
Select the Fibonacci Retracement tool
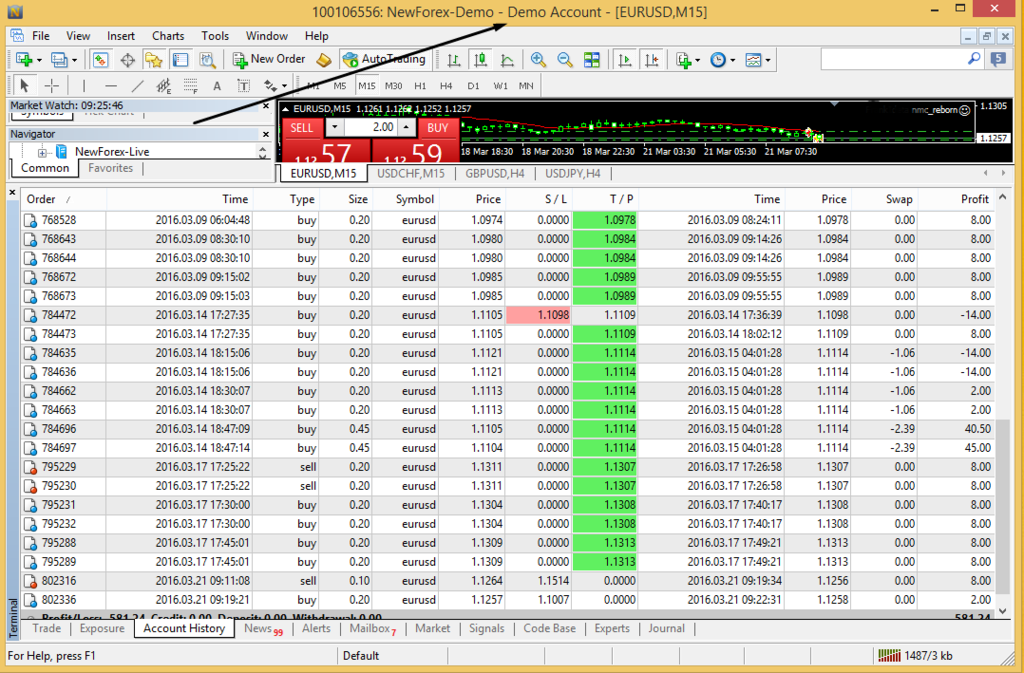tap(190, 86)
